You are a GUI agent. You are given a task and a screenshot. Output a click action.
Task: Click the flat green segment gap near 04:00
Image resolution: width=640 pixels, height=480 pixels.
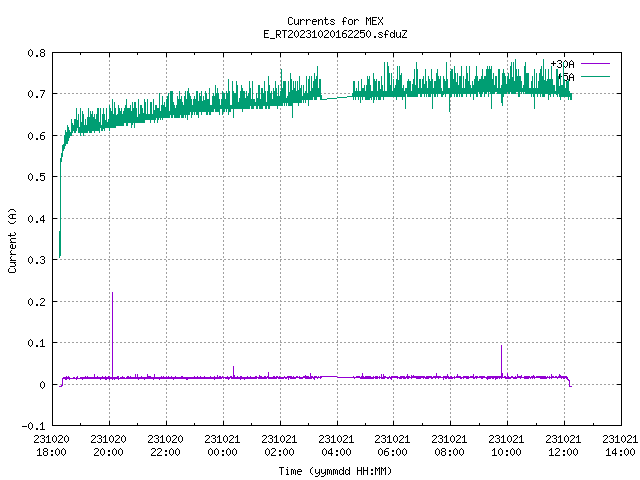coord(337,98)
